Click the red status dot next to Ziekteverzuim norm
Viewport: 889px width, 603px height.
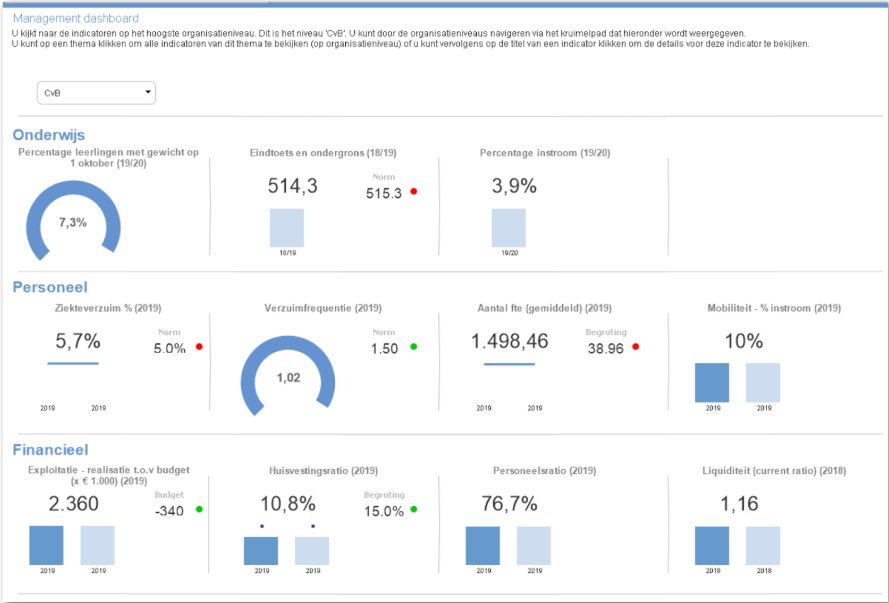coord(199,347)
